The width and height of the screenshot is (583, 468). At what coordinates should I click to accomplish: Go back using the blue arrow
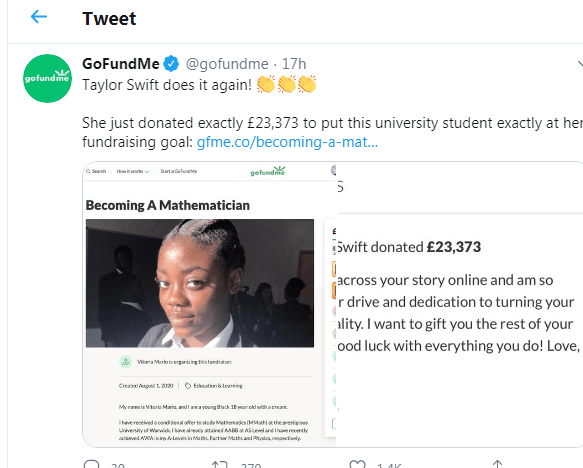(x=39, y=17)
